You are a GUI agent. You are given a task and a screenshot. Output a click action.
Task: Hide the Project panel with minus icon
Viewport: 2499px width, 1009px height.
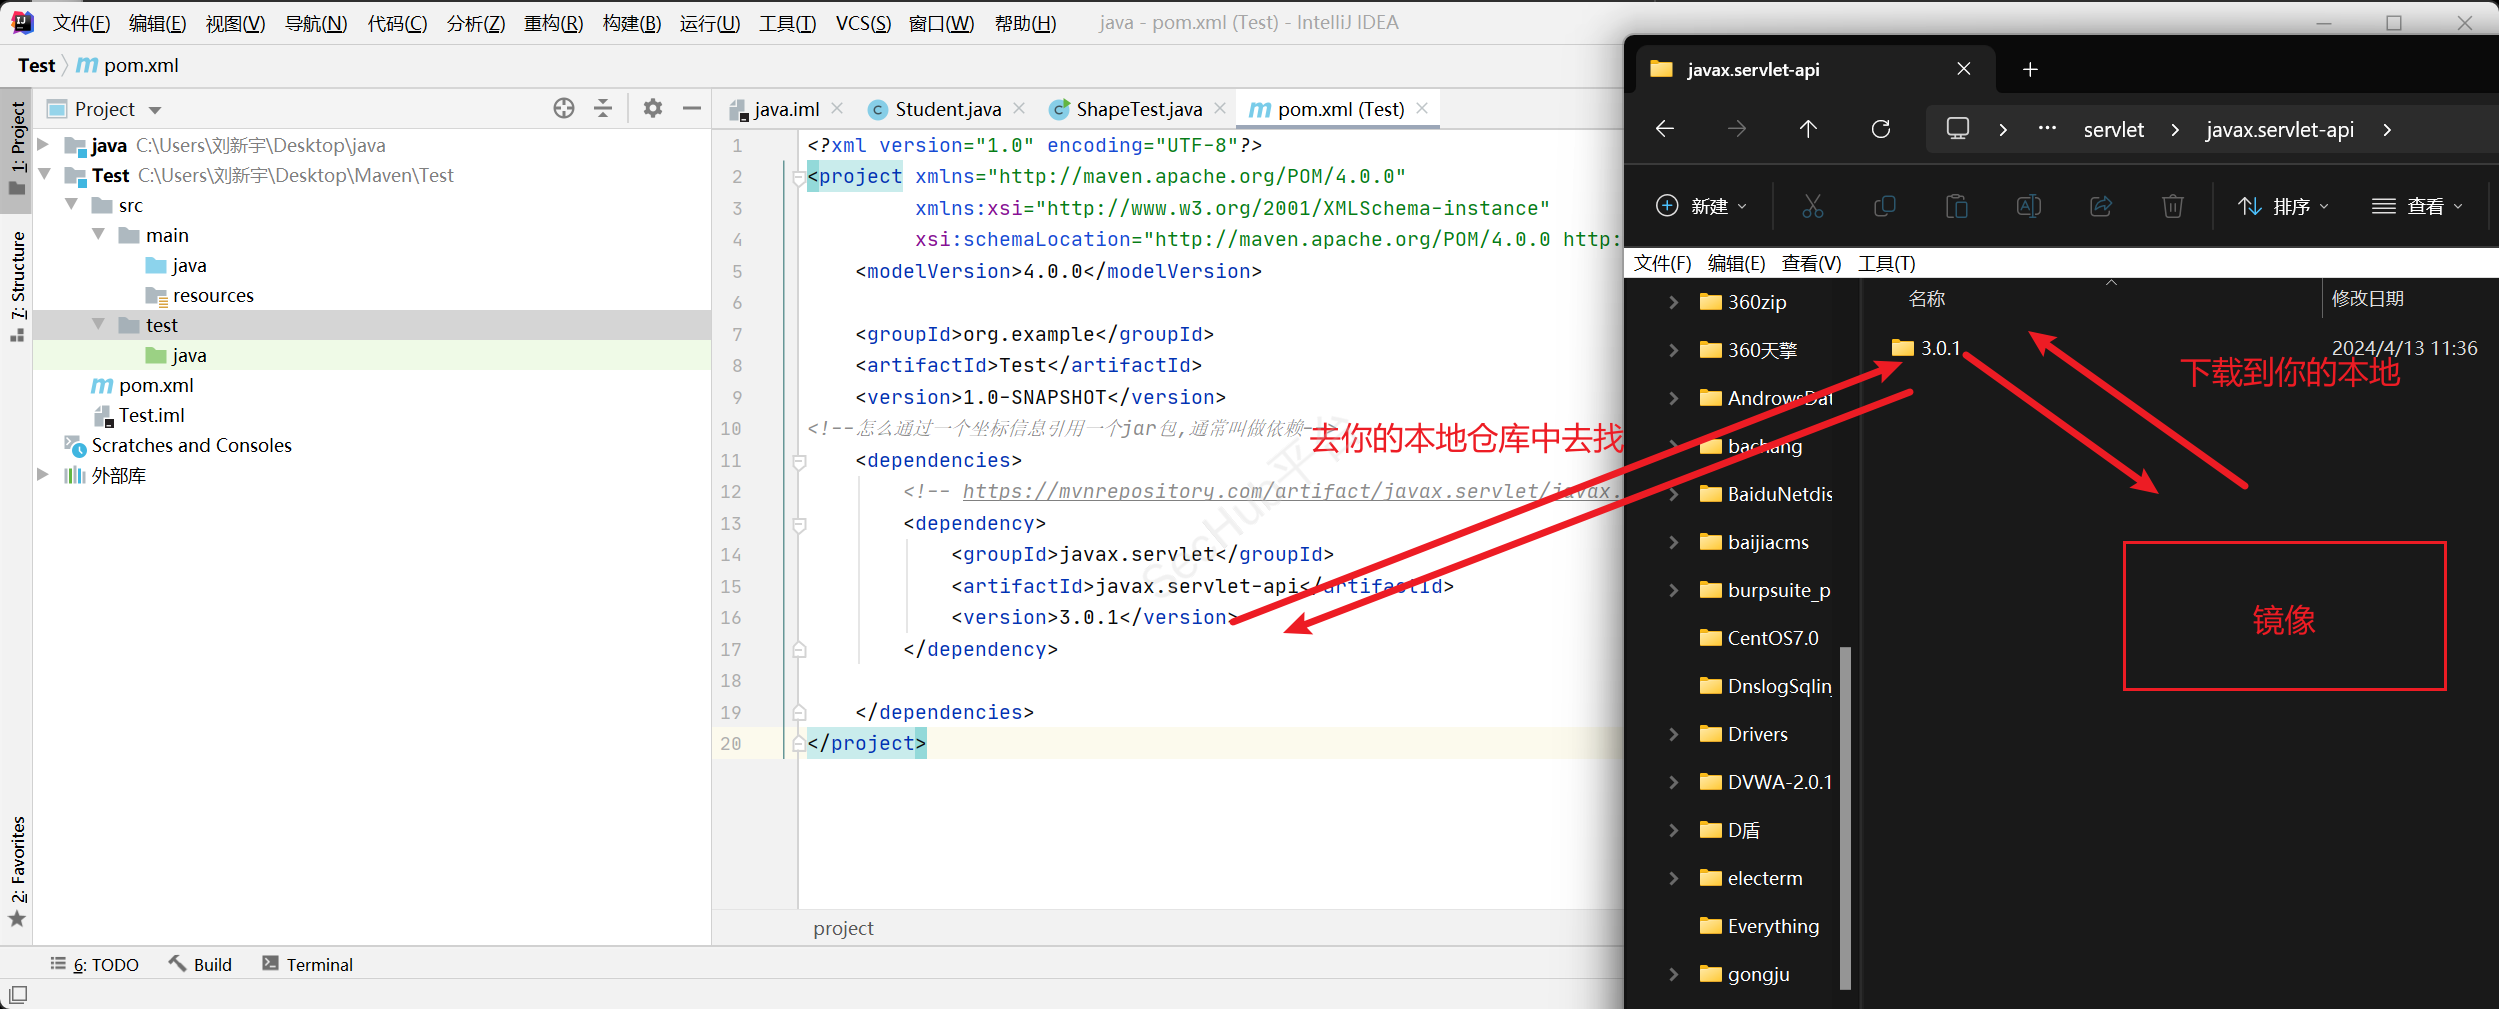coord(691,109)
